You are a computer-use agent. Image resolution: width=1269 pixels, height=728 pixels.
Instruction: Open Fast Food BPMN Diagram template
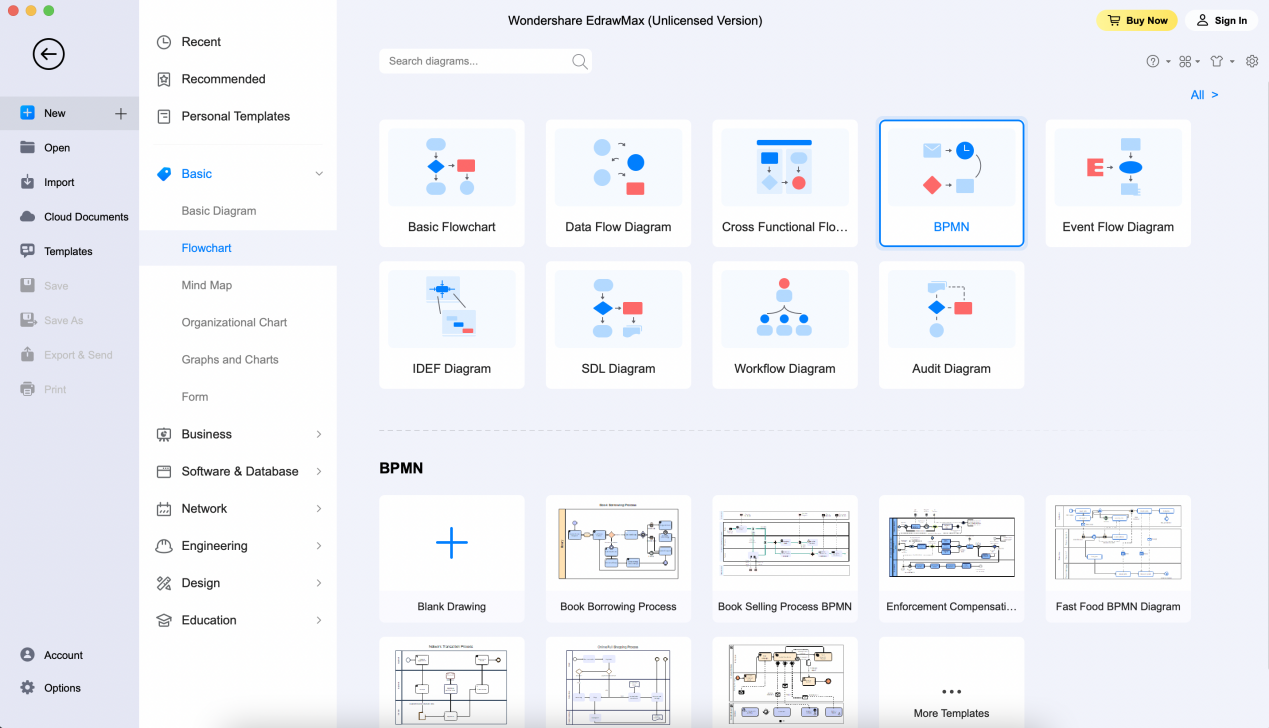[x=1118, y=559]
